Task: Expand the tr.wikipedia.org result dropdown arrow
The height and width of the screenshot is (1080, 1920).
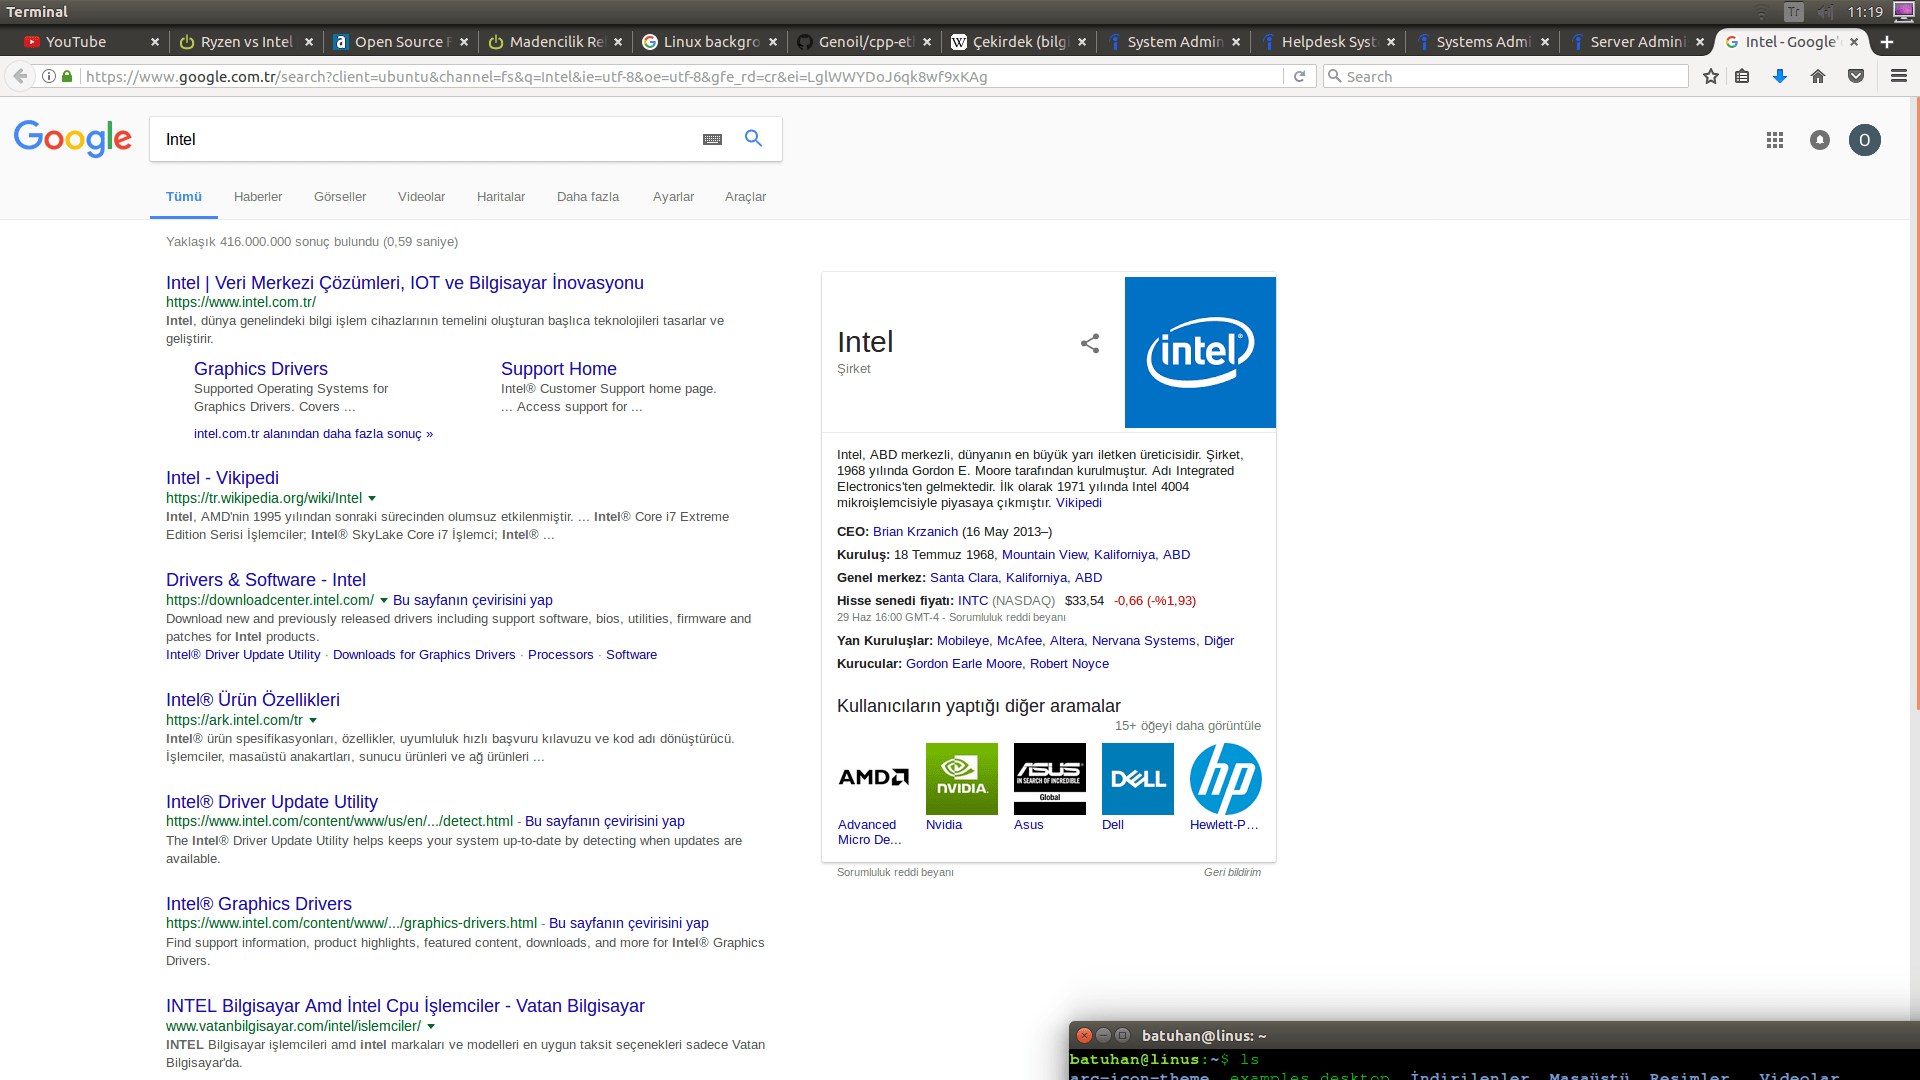Action: pos(372,498)
